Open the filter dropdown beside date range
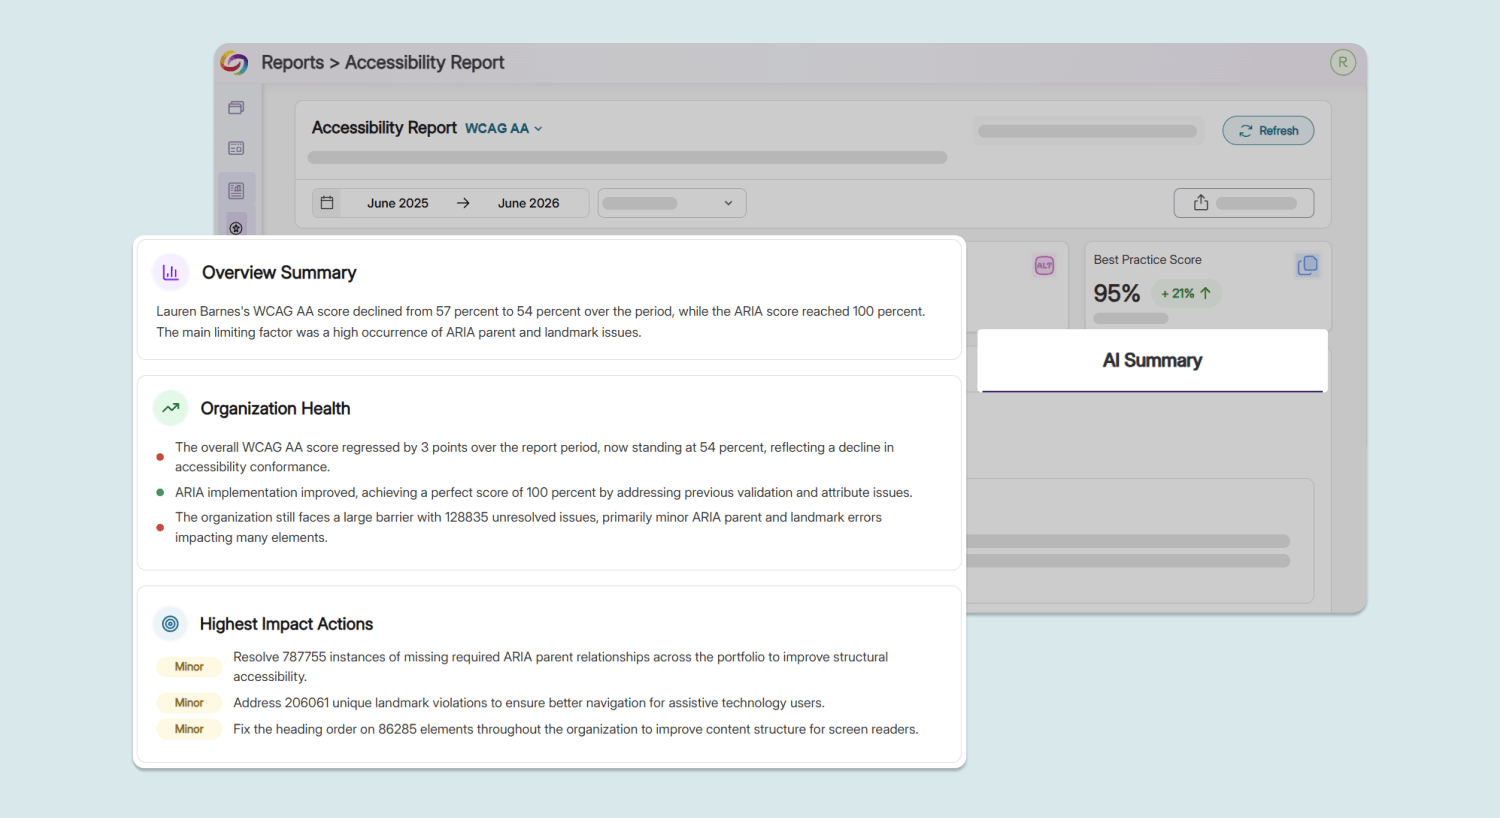This screenshot has height=818, width=1500. pos(672,203)
